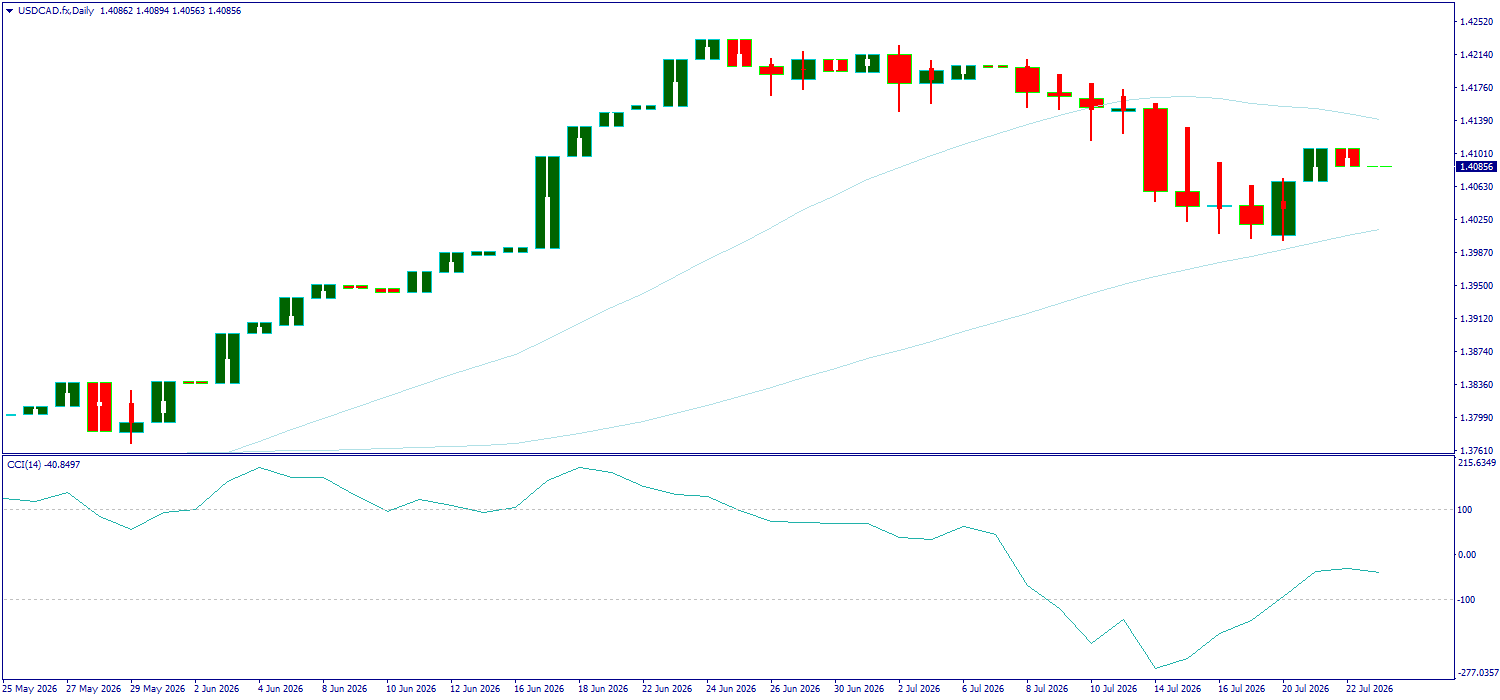Click the 1.37990 price axis label
This screenshot has height=700, width=1500.
pos(1477,418)
